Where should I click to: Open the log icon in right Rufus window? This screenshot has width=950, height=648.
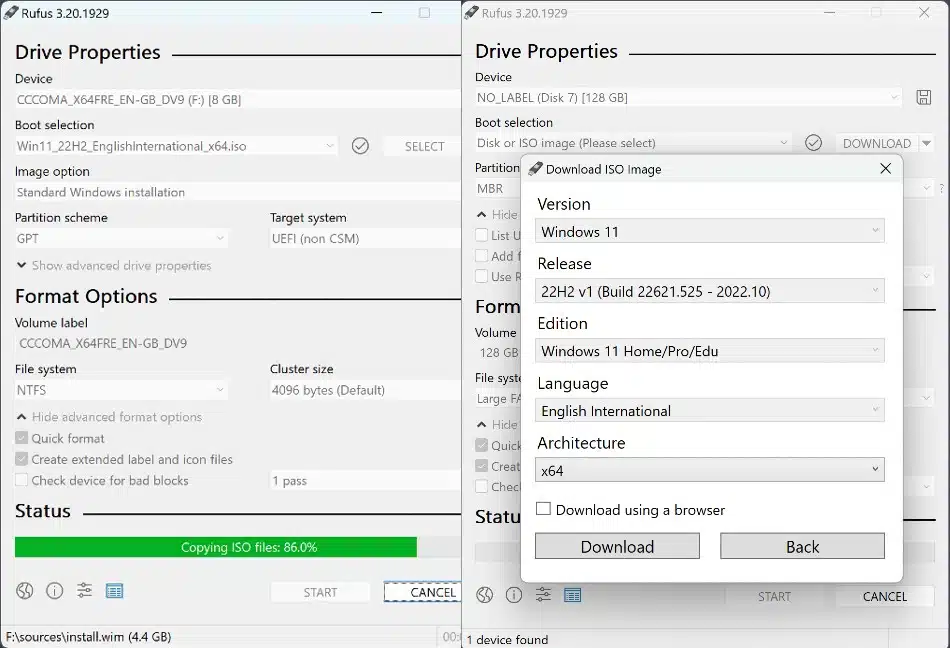pyautogui.click(x=573, y=595)
